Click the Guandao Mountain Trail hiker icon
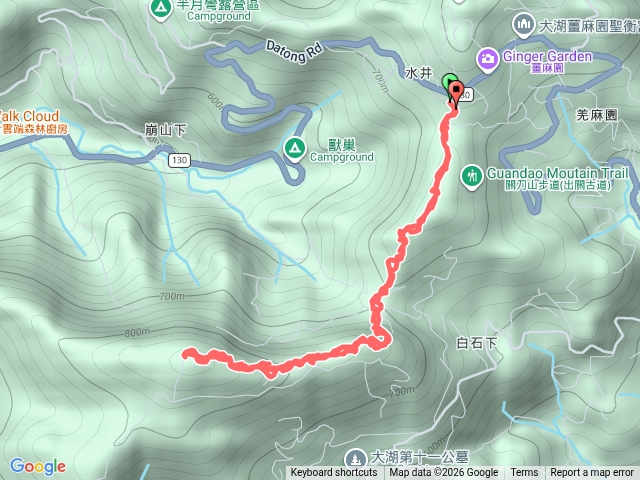640x480 pixels. coord(472,177)
